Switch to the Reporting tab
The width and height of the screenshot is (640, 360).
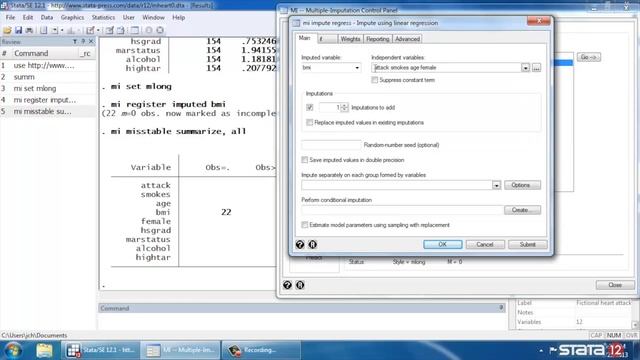coord(378,39)
